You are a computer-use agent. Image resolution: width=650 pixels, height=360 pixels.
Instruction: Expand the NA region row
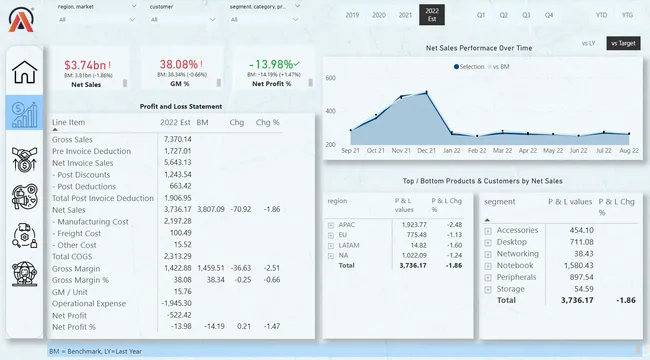331,256
